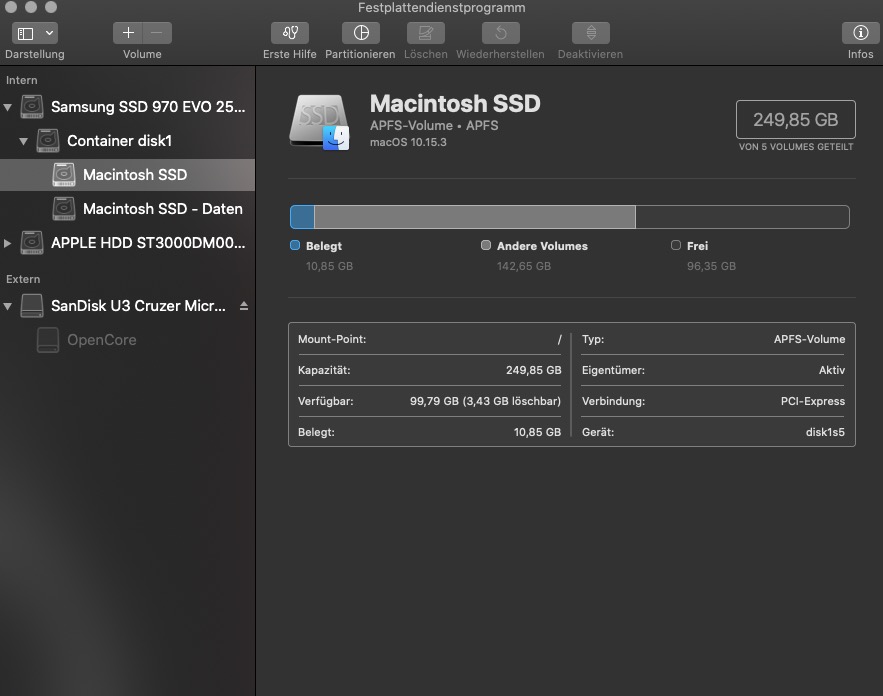Collapse the Samsung SSD 970 EVO drive
The width and height of the screenshot is (883, 696).
(x=8, y=107)
